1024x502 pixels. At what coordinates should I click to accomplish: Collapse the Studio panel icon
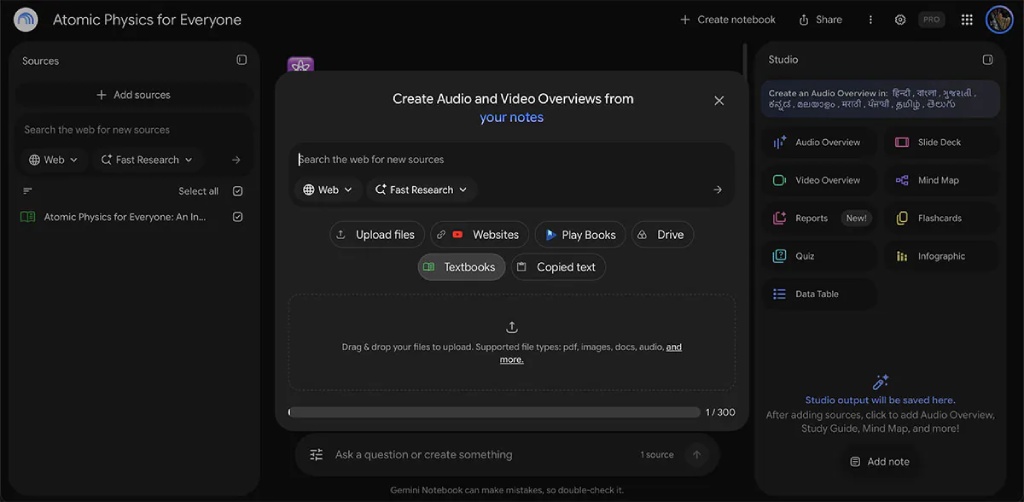987,59
